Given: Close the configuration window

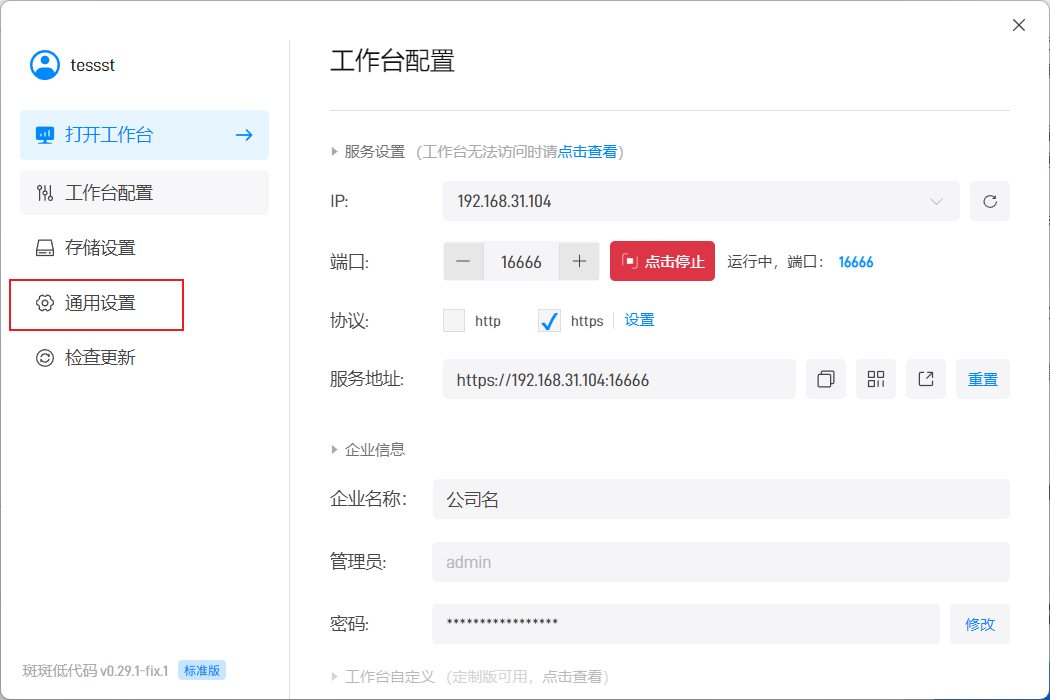Looking at the screenshot, I should [x=1018, y=25].
